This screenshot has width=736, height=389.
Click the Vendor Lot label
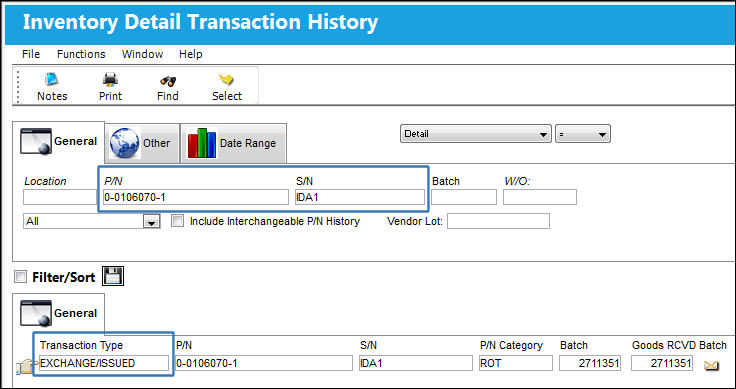coord(415,221)
